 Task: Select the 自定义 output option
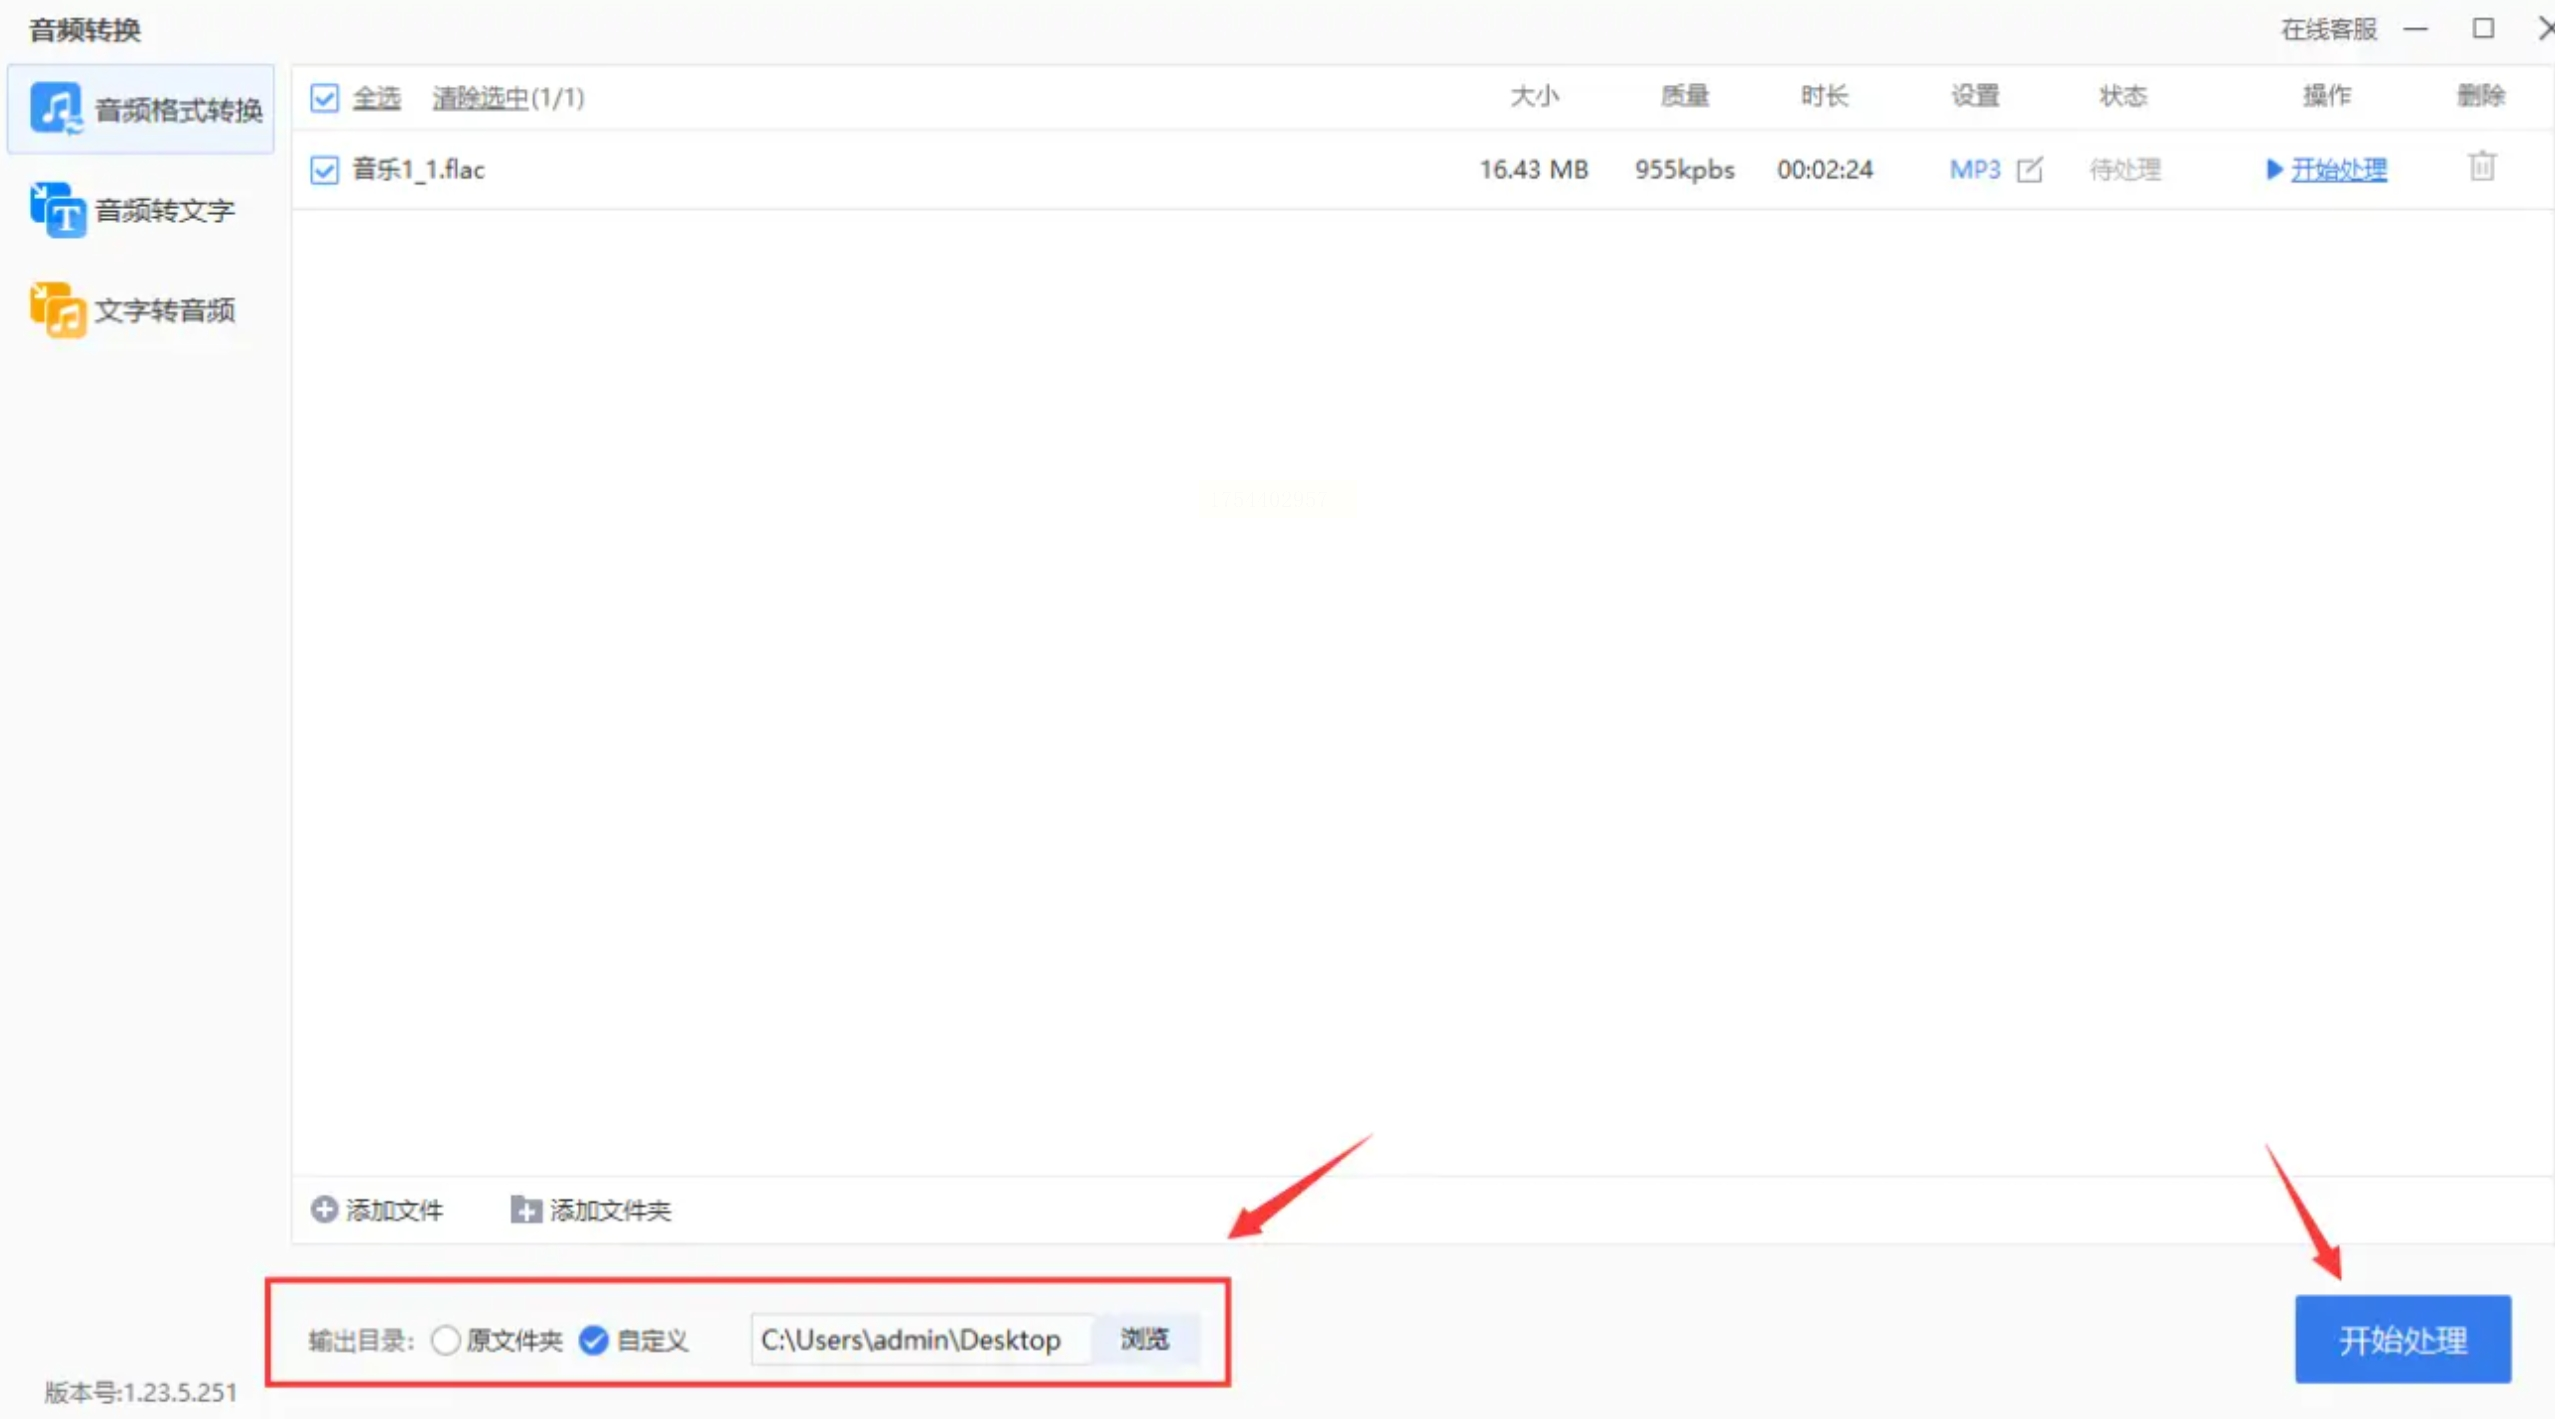(x=594, y=1339)
